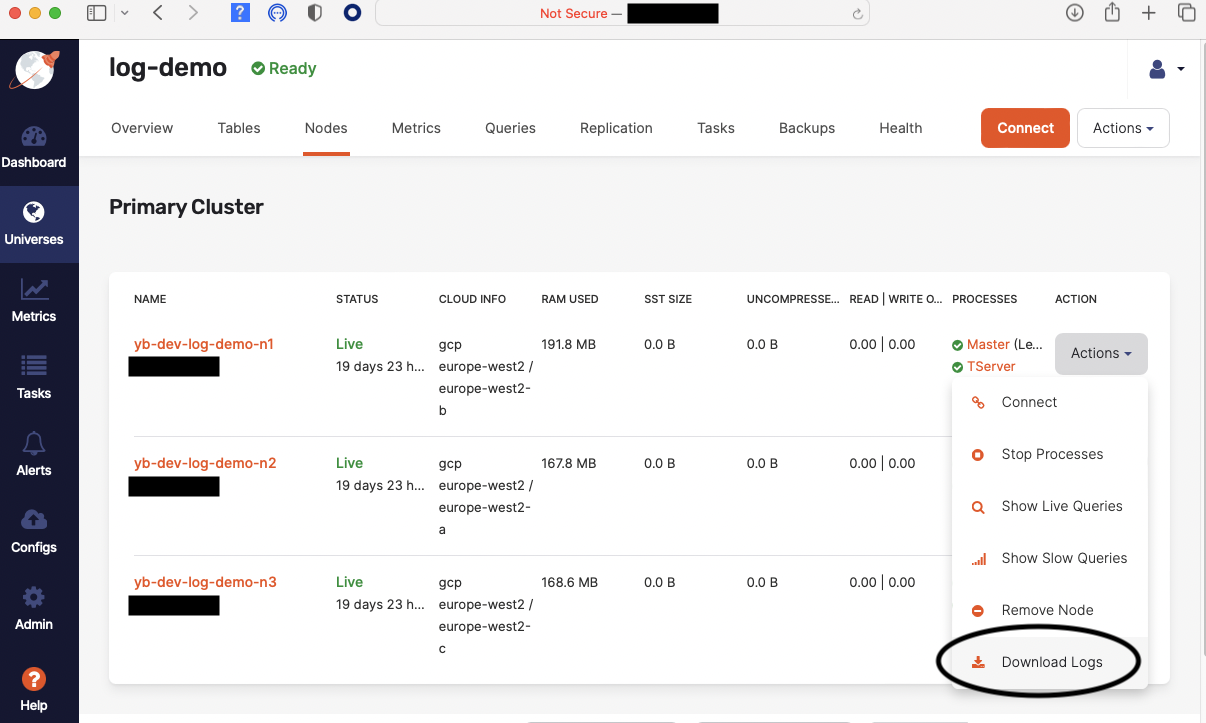This screenshot has width=1206, height=723.
Task: Click the NAME column header
Action: 150,299
